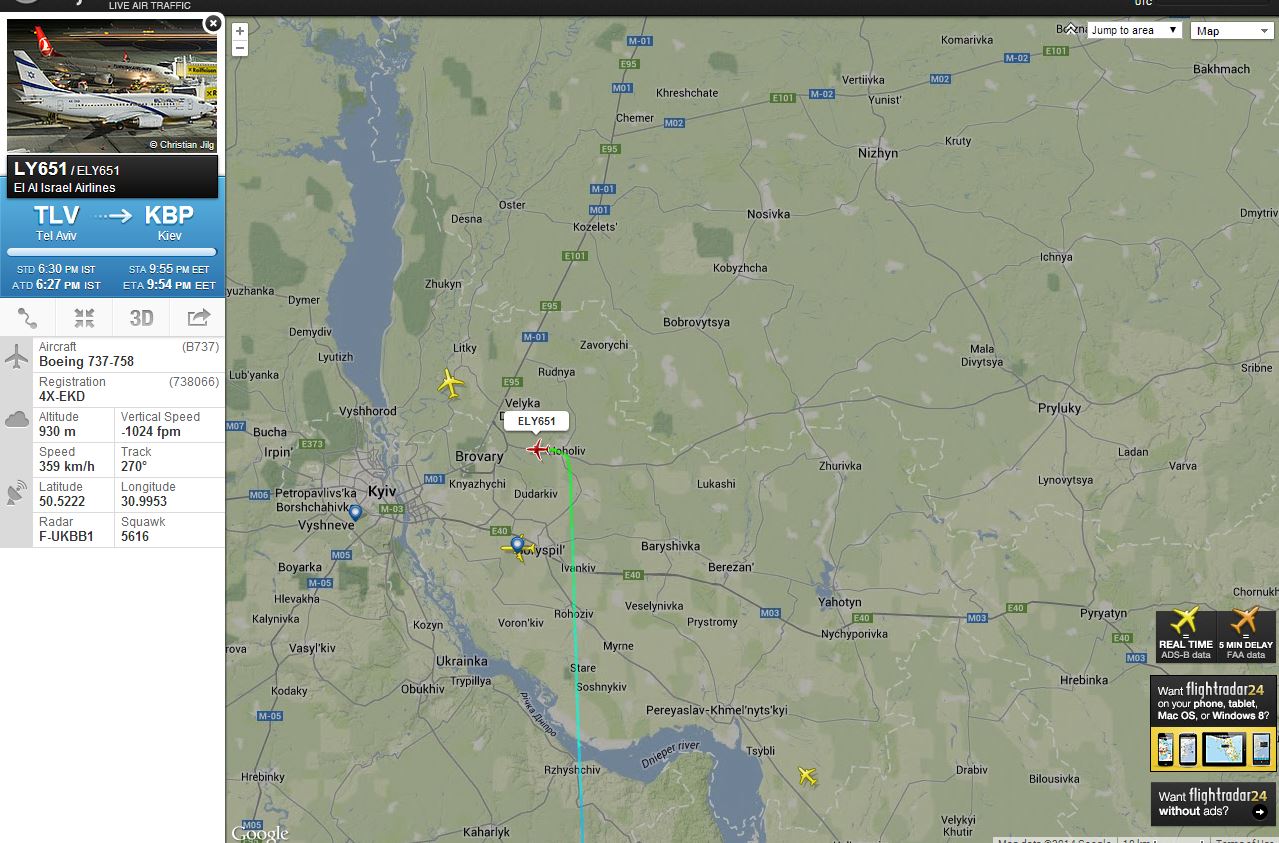Open the Map type dropdown

click(1232, 31)
